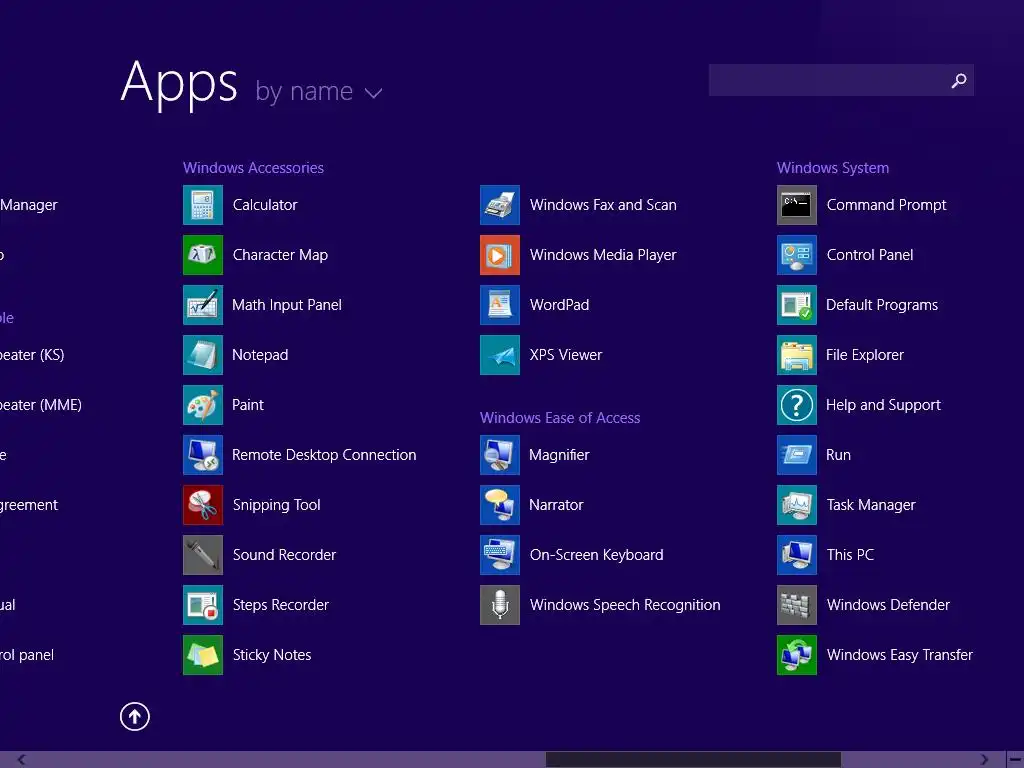The width and height of the screenshot is (1024, 768).
Task: Click the File Explorer icon
Action: coord(797,355)
